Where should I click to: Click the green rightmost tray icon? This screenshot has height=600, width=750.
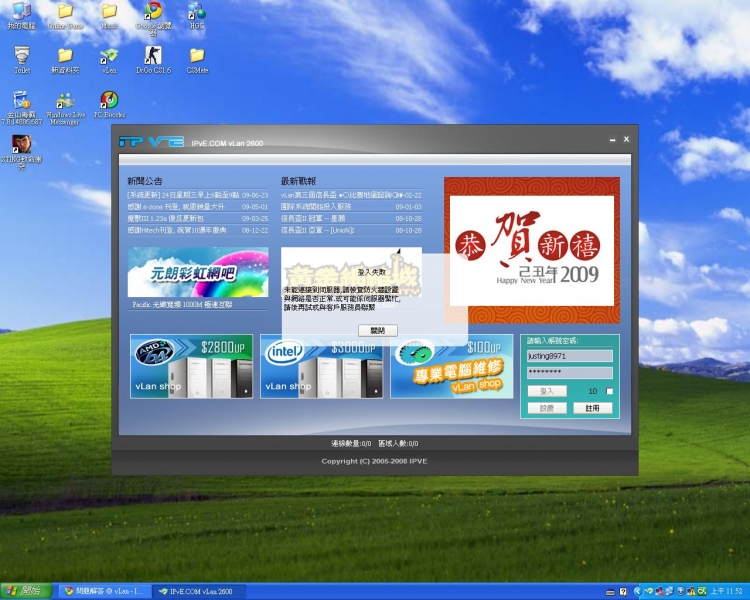(702, 591)
